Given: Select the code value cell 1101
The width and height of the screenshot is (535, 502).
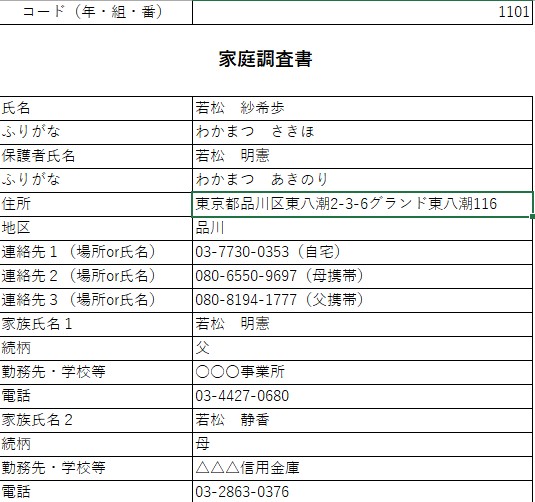Looking at the screenshot, I should 362,12.
